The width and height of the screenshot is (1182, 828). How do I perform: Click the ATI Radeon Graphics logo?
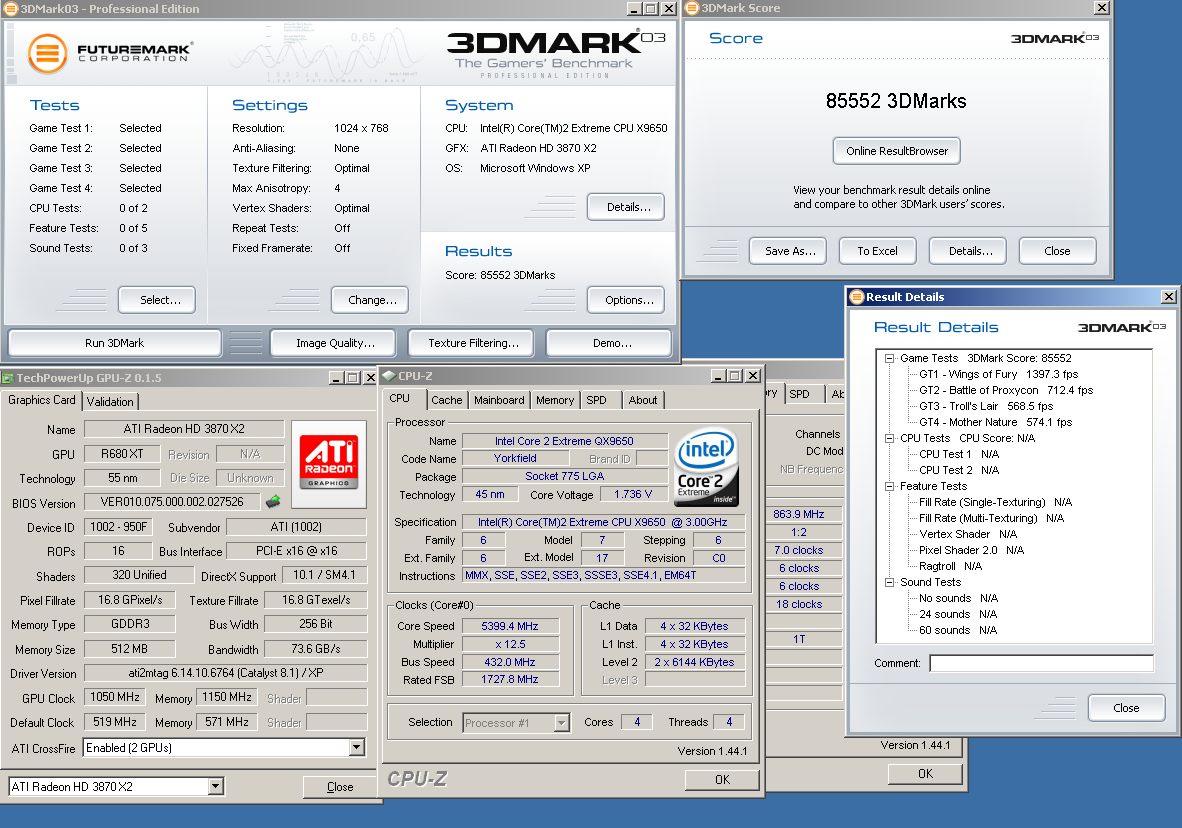pos(329,463)
